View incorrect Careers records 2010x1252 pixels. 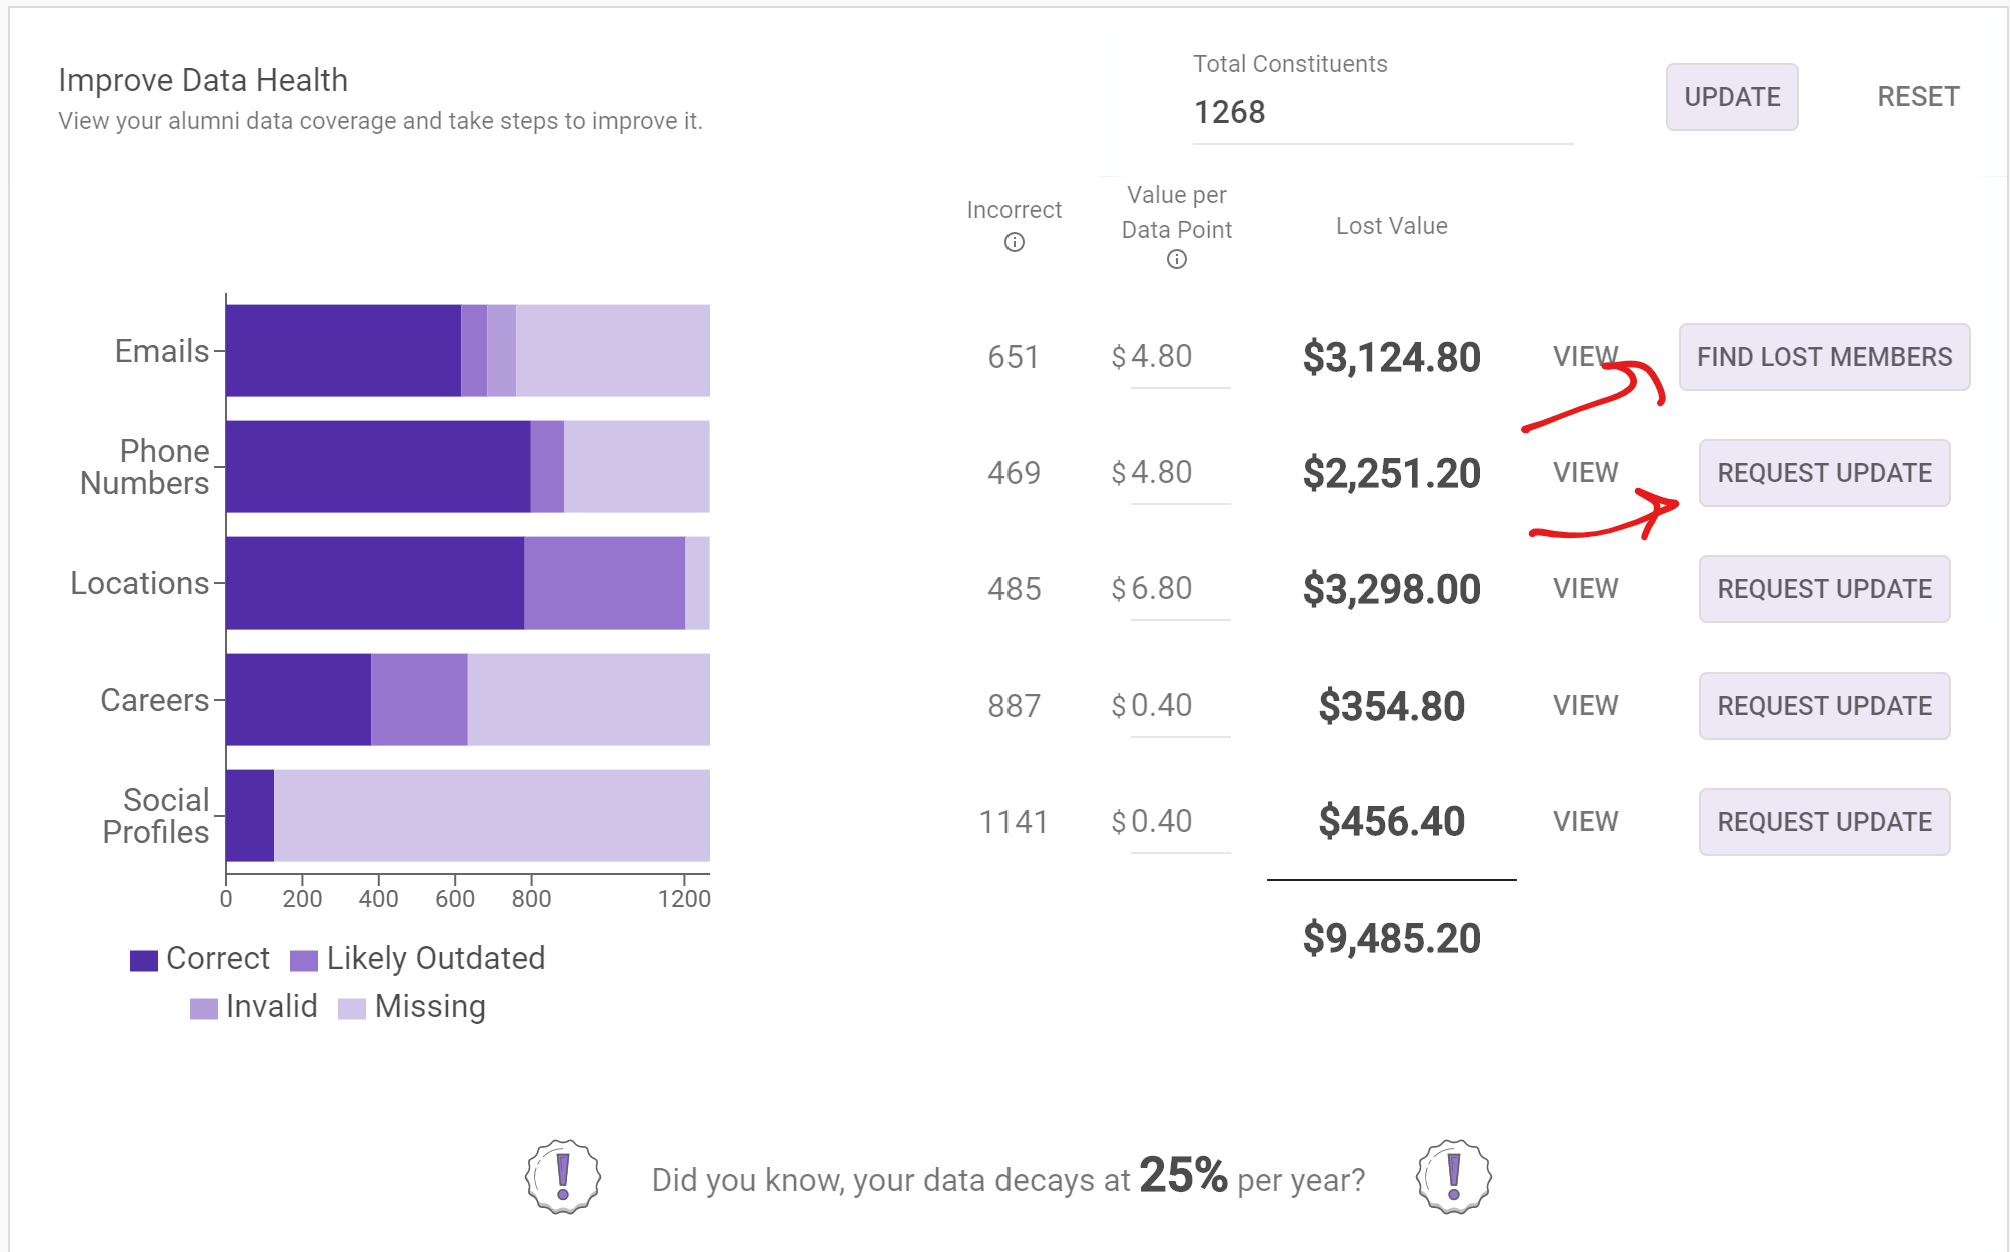pyautogui.click(x=1584, y=706)
